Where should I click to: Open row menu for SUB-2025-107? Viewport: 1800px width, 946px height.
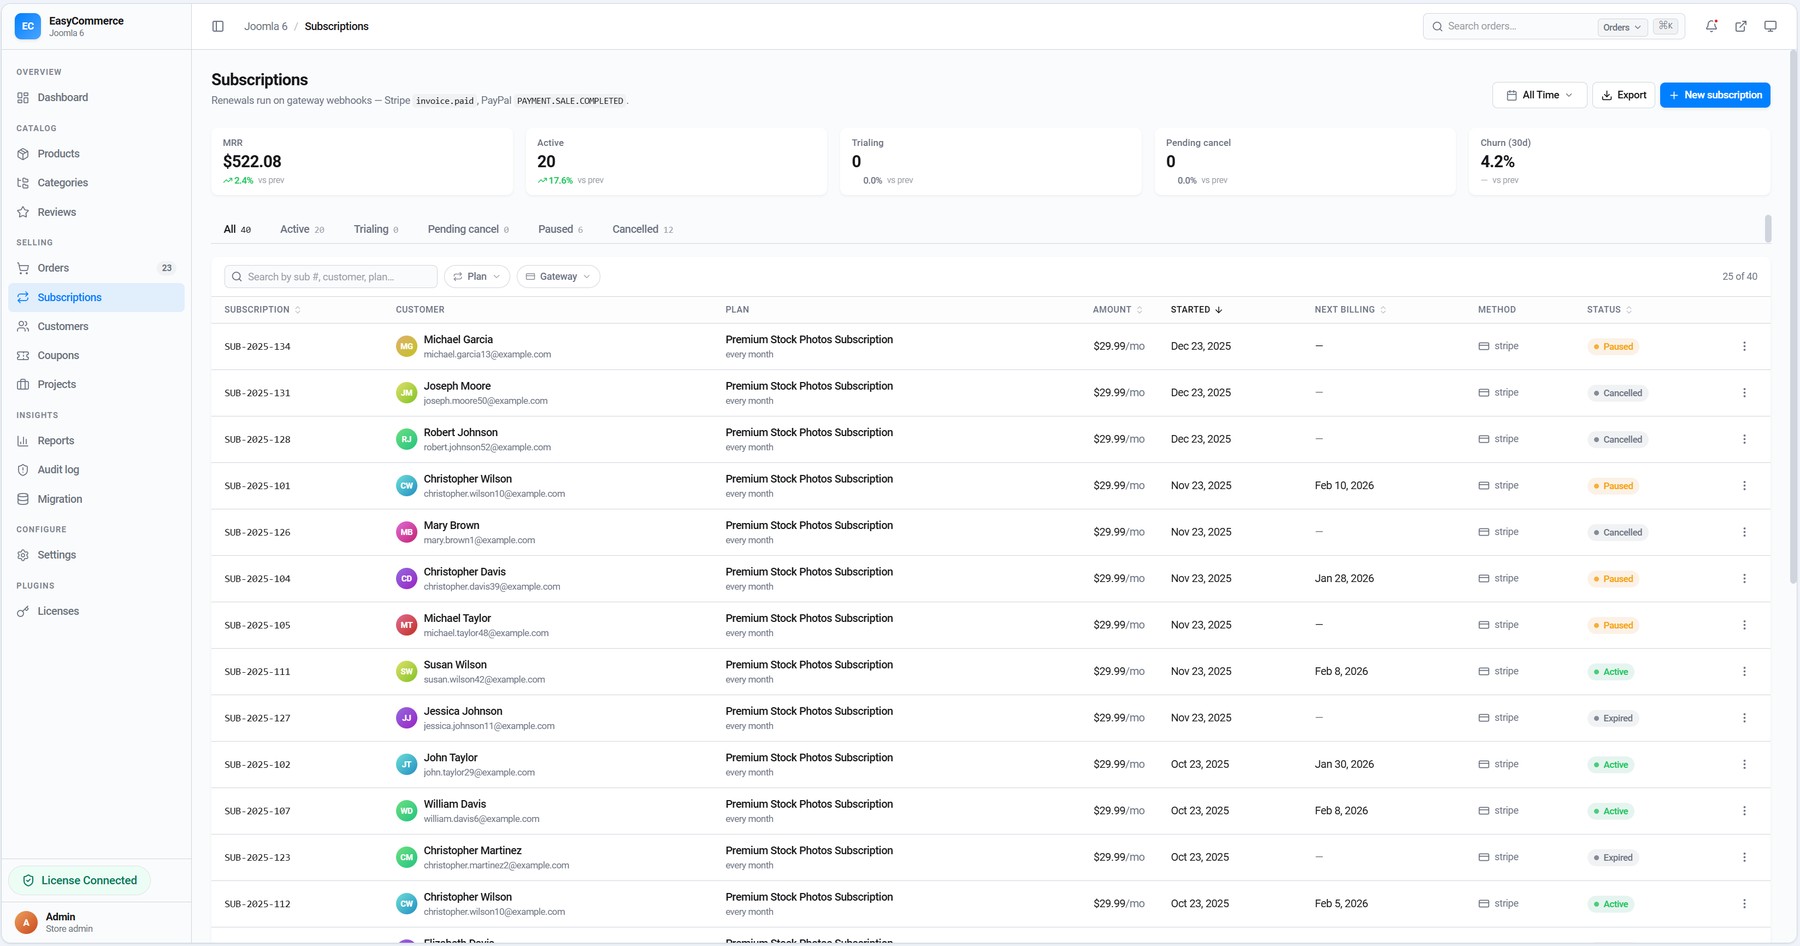[x=1744, y=811]
